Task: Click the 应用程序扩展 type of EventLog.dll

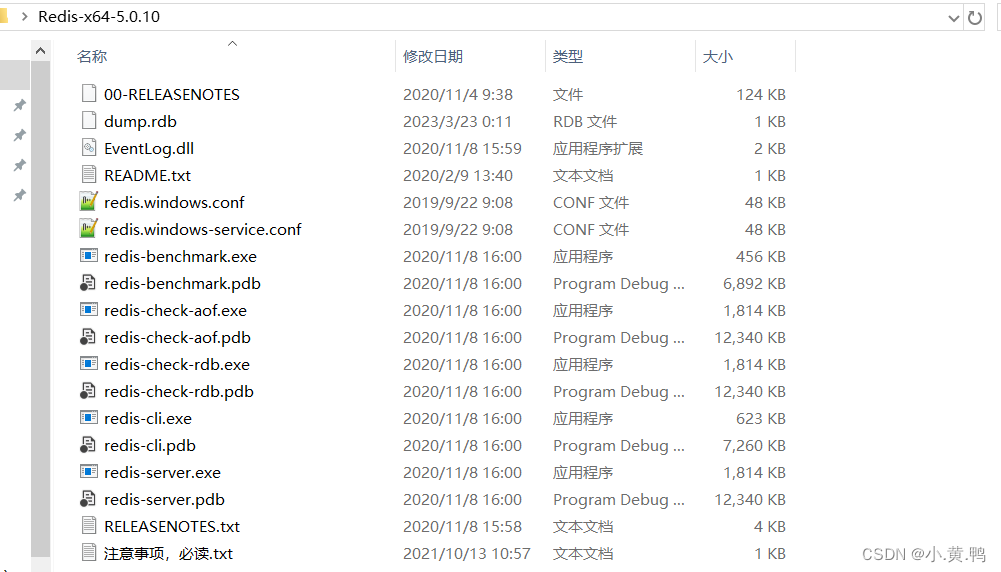Action: pos(598,148)
